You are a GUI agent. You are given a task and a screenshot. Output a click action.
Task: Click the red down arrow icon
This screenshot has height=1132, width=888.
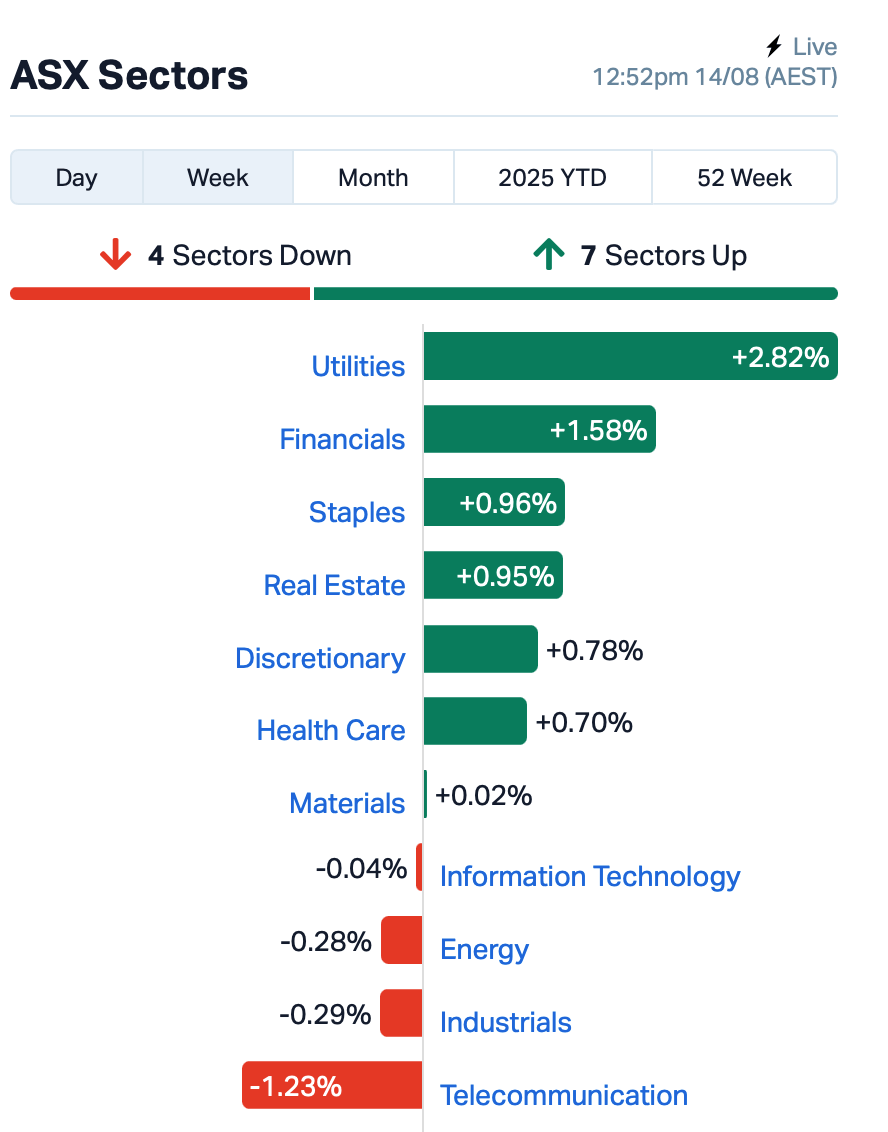pos(116,255)
